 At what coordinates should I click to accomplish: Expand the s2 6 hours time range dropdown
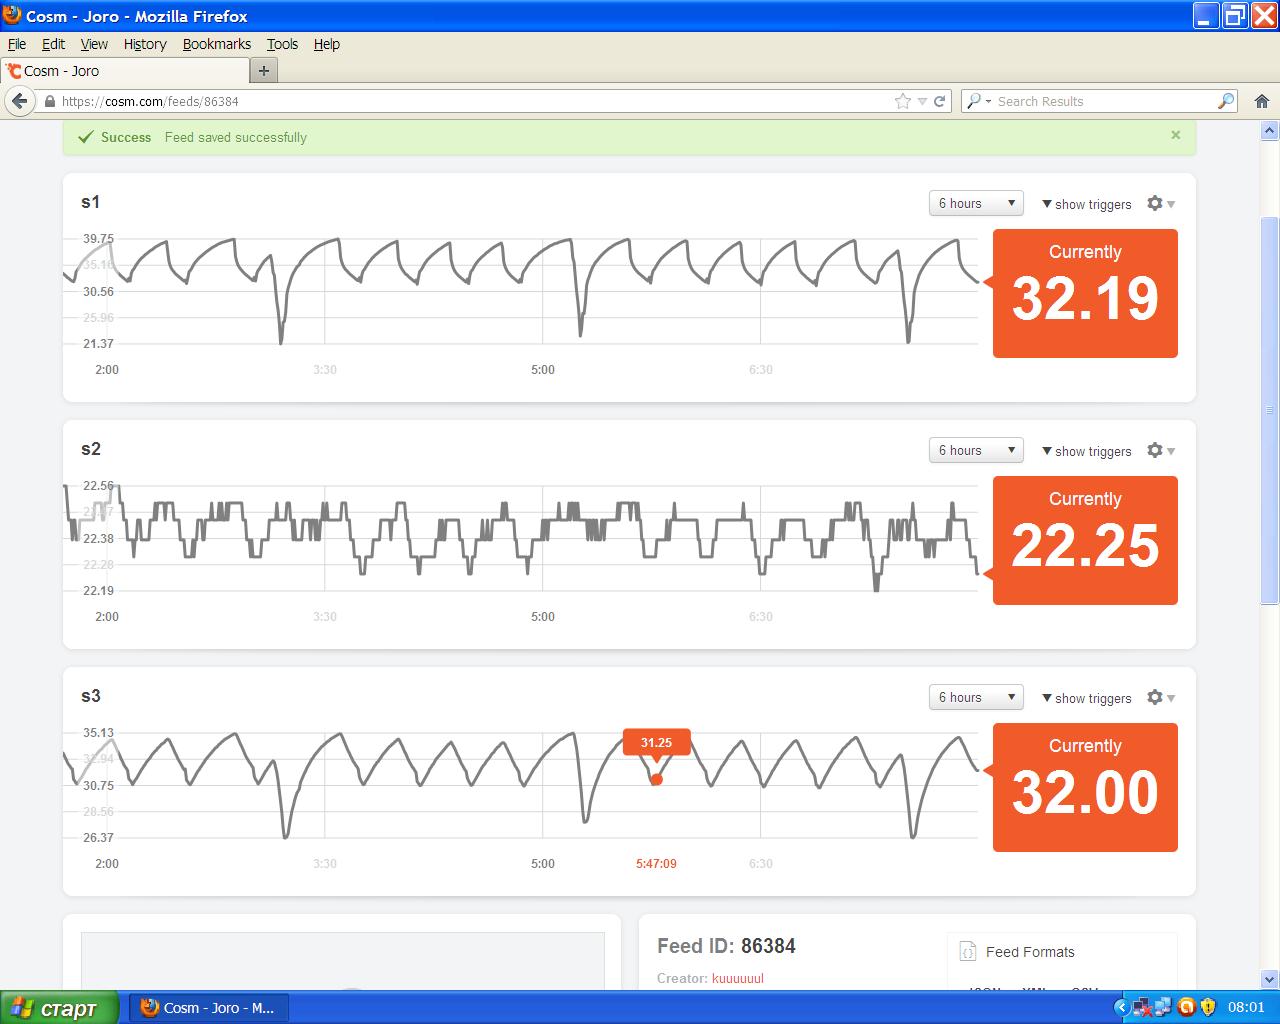click(976, 450)
